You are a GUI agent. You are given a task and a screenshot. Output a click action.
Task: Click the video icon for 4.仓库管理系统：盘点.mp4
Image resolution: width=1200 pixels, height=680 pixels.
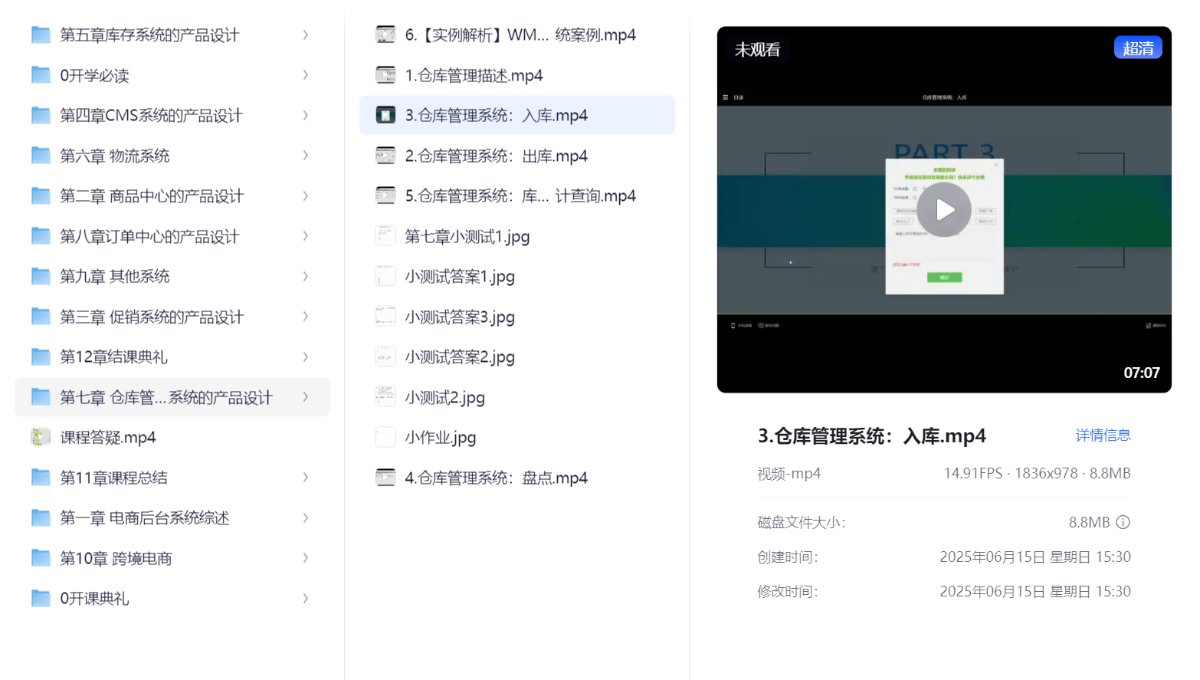coord(385,478)
